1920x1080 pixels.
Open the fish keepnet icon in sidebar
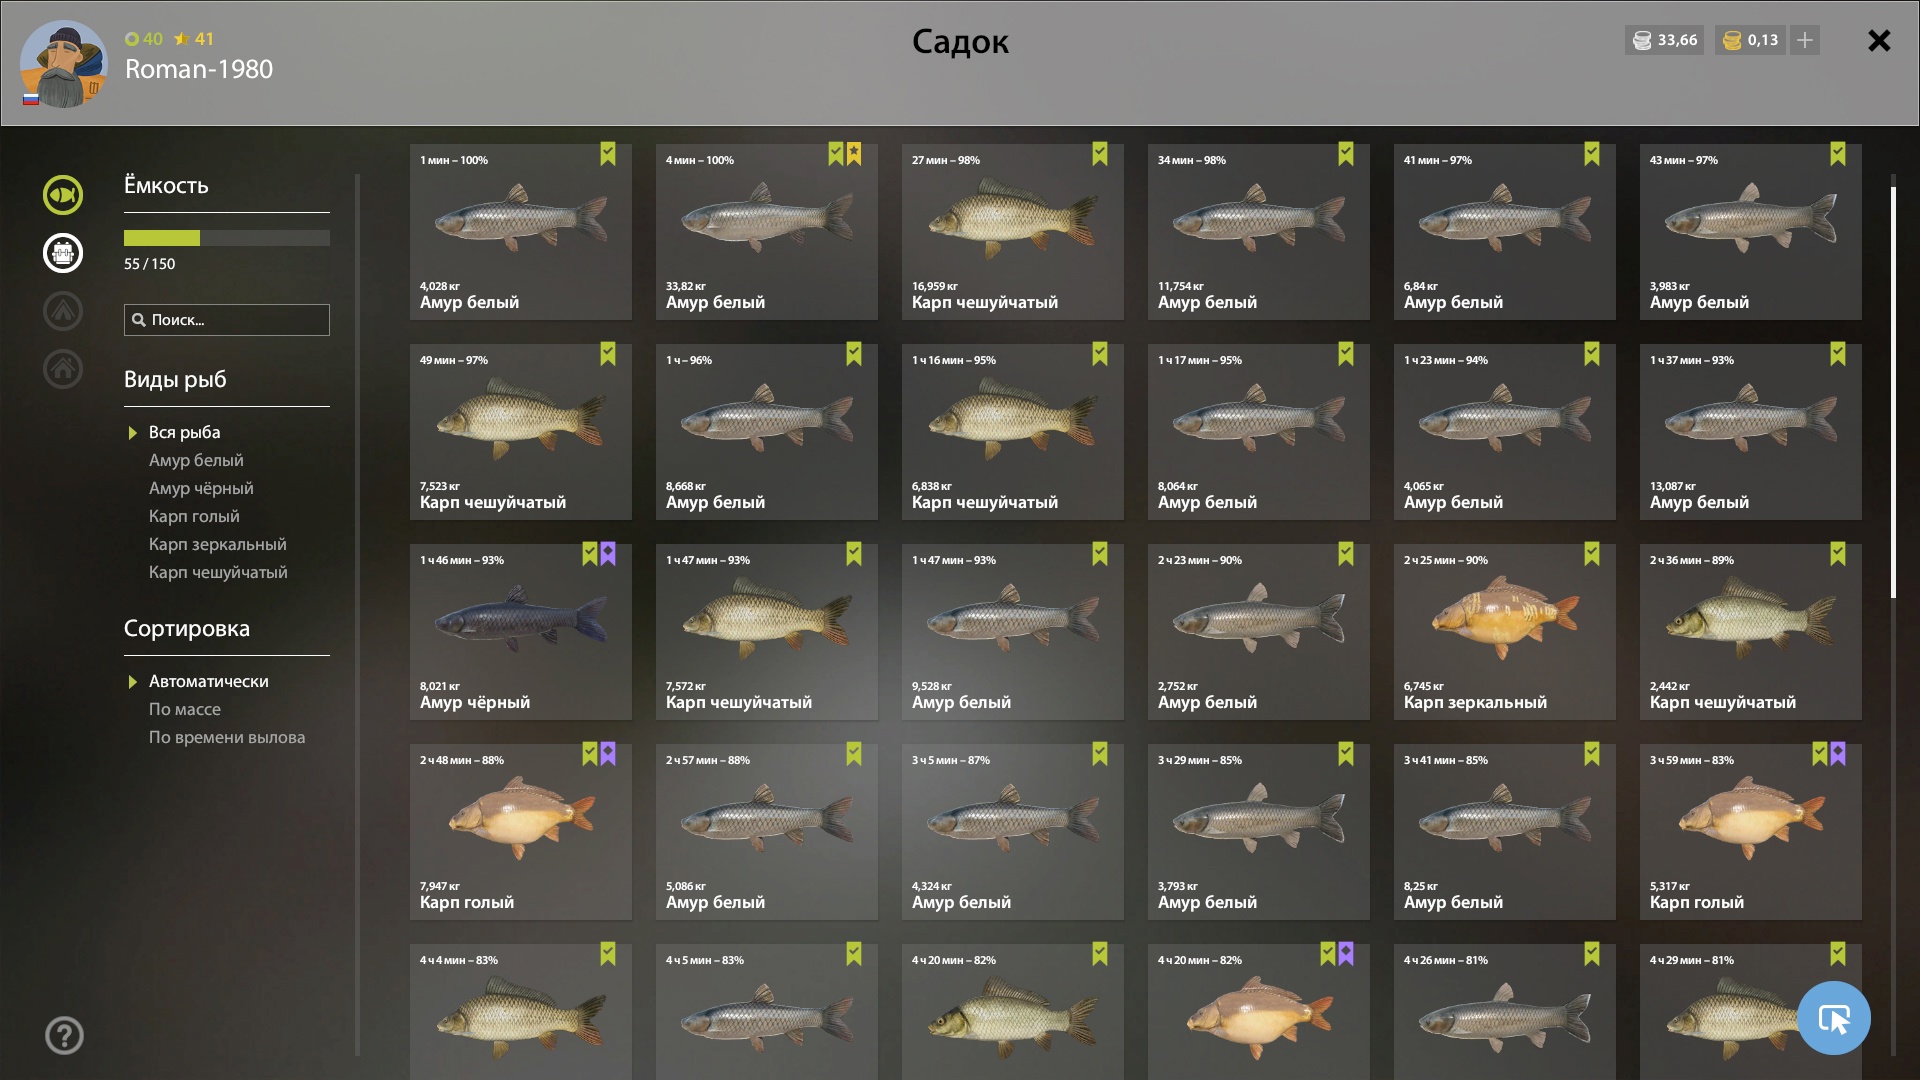click(x=62, y=195)
